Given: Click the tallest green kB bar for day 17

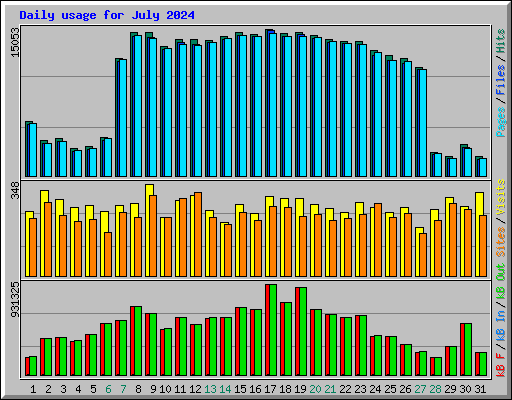Looking at the screenshot, I should pos(273,330).
